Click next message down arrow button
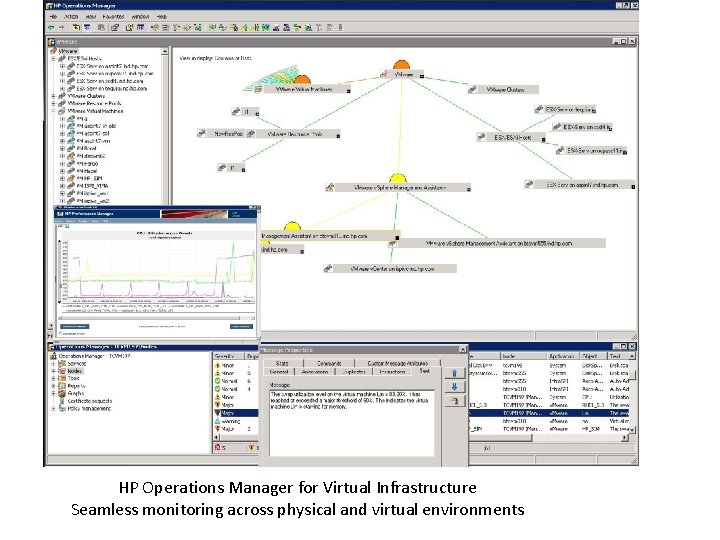This screenshot has width=720, height=540. tap(455, 387)
